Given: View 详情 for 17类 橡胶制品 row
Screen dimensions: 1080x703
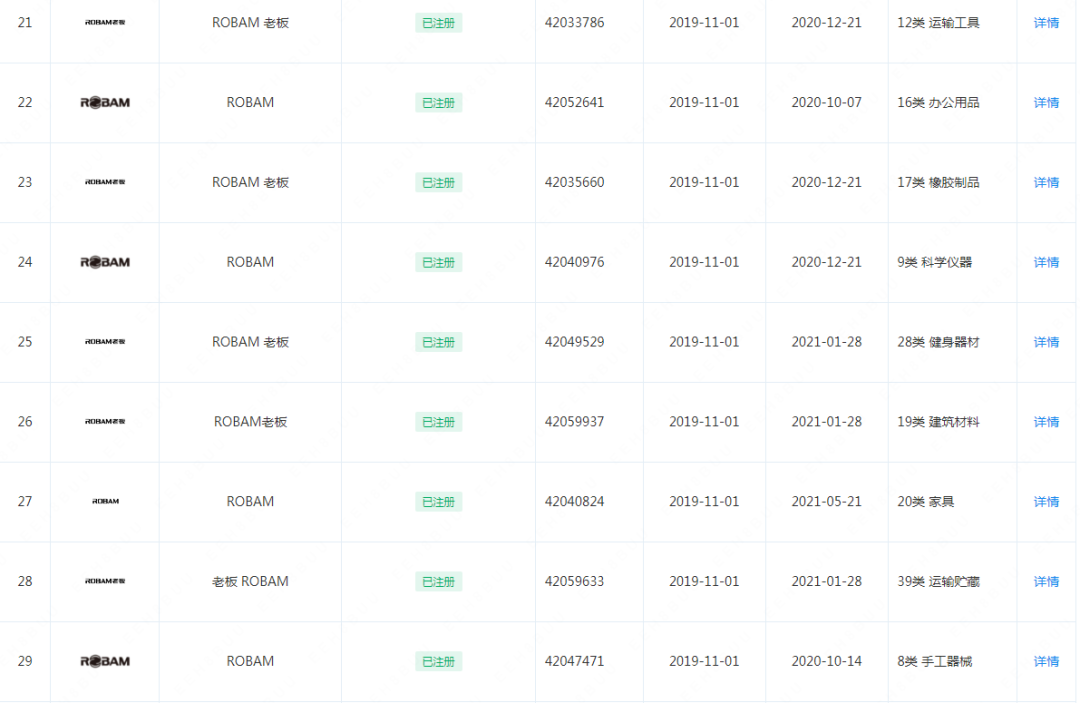Looking at the screenshot, I should pyautogui.click(x=1046, y=182).
